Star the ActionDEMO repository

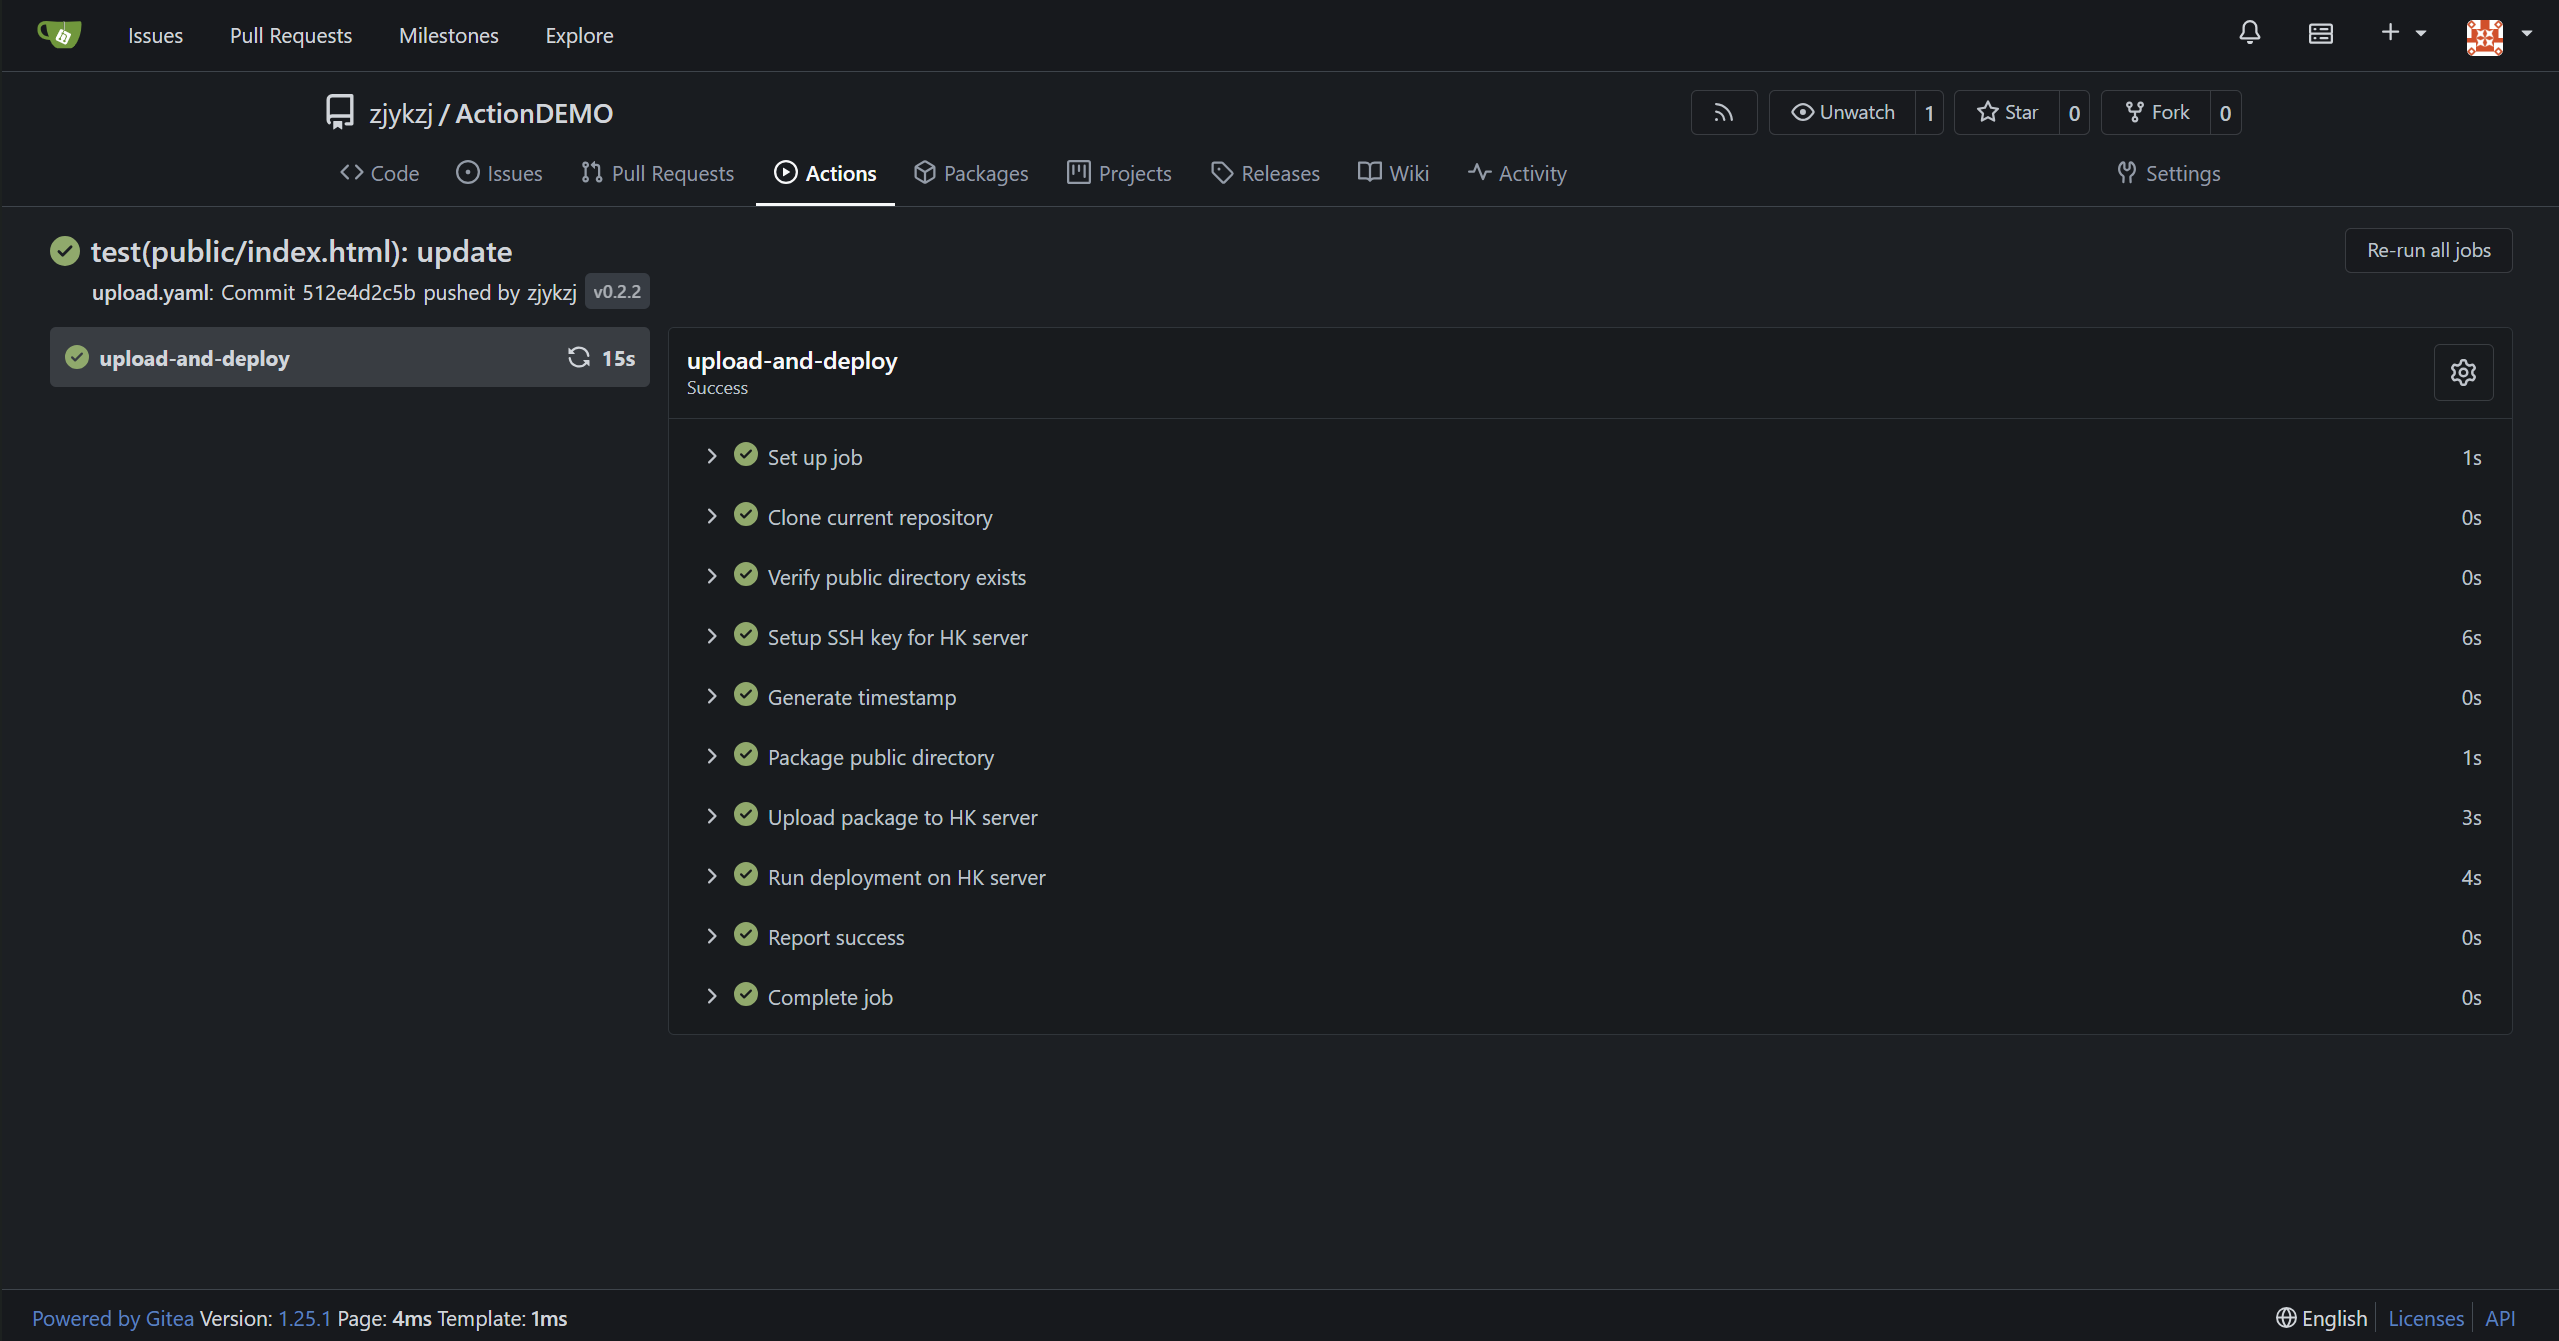(2007, 113)
